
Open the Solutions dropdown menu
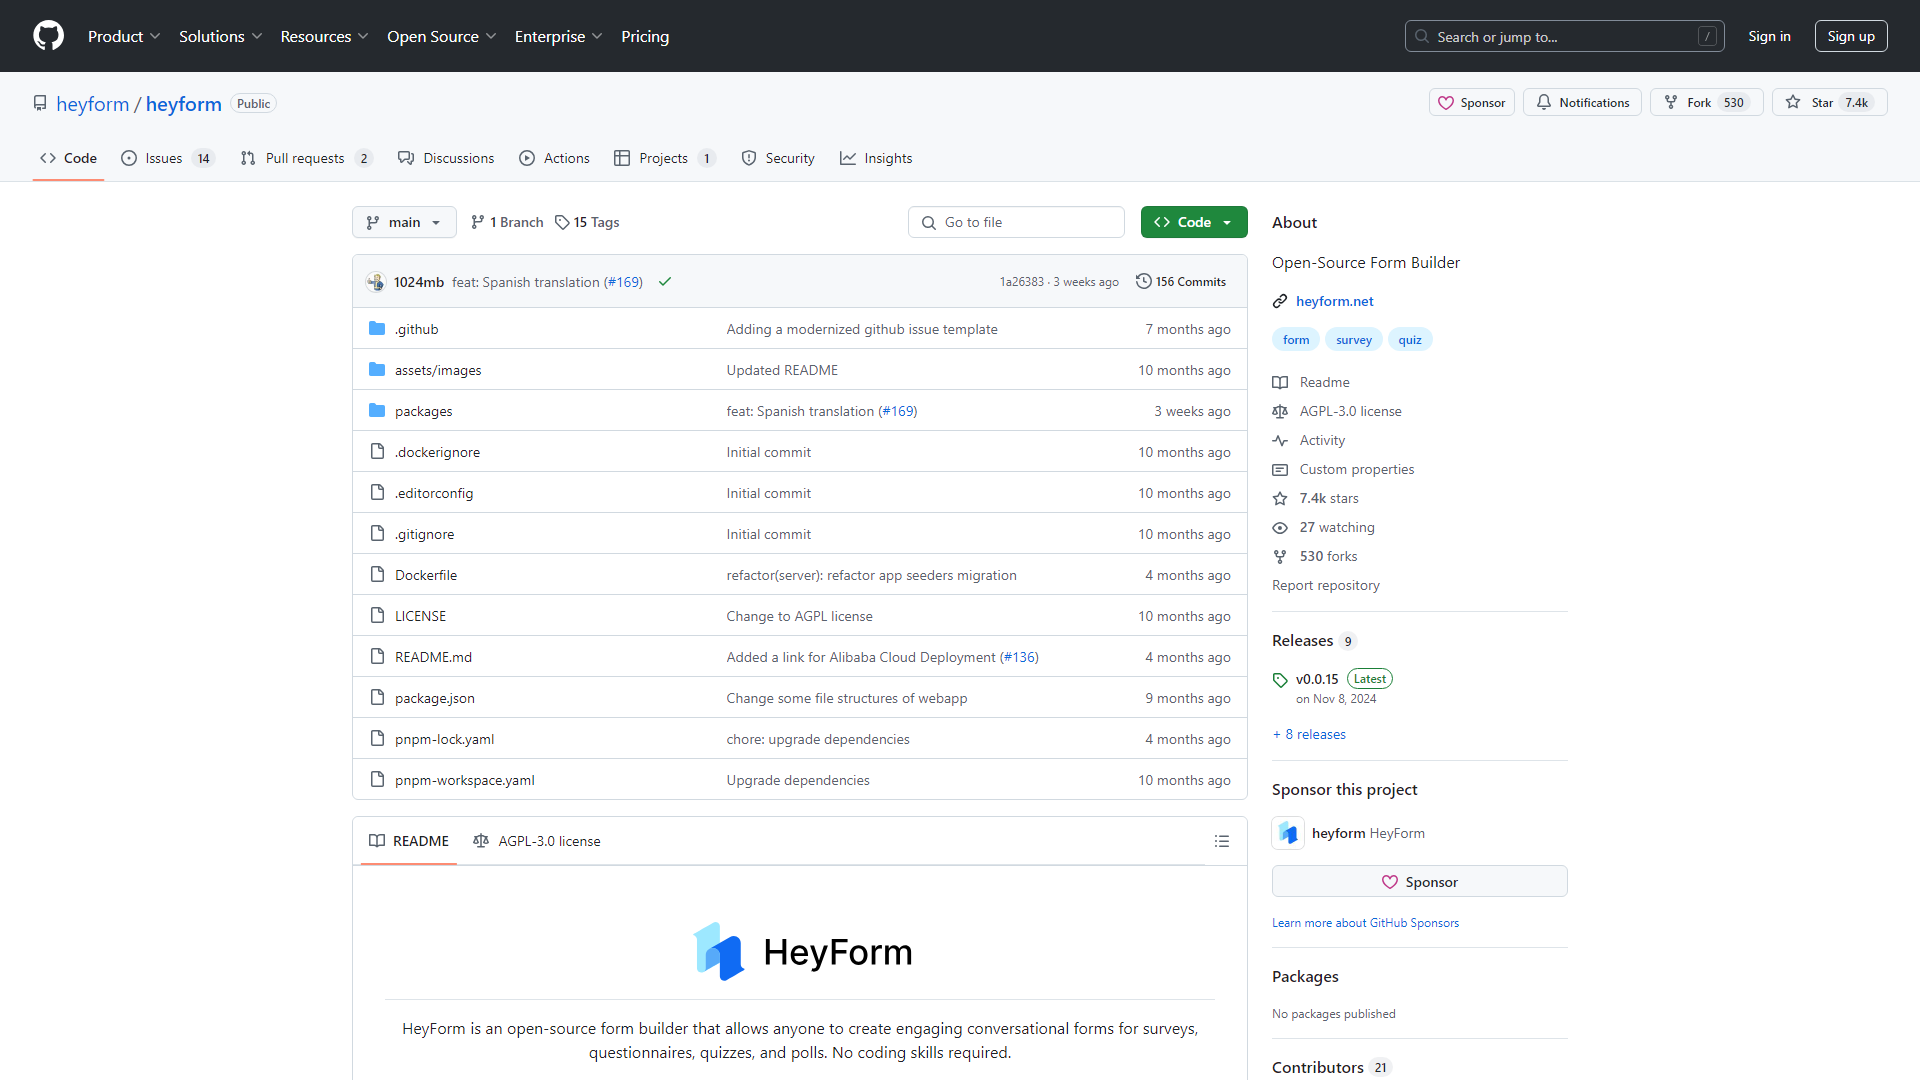220,36
